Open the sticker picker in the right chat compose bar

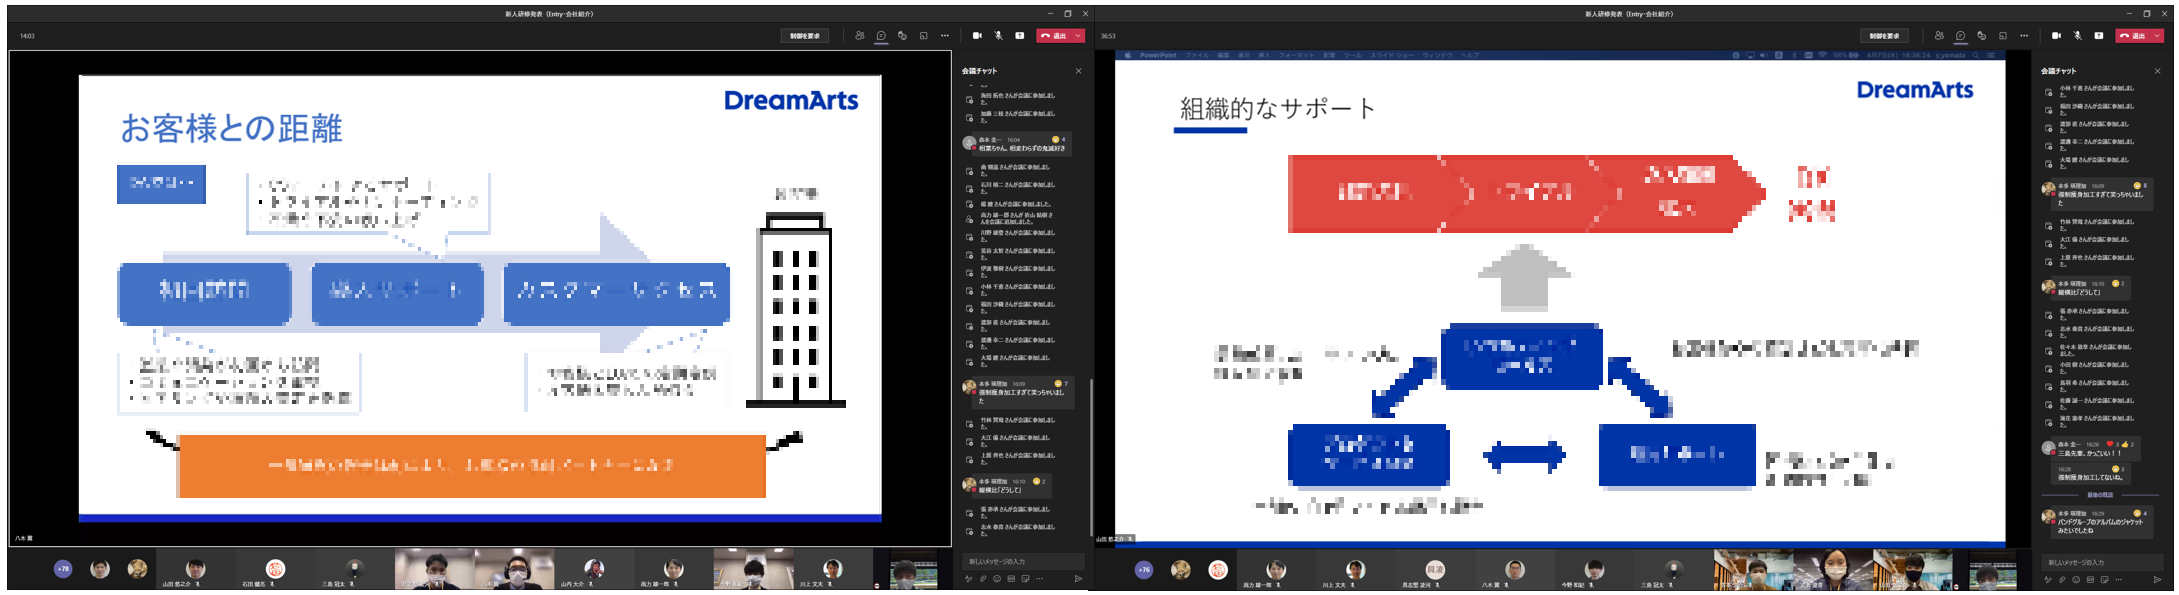tap(2104, 580)
